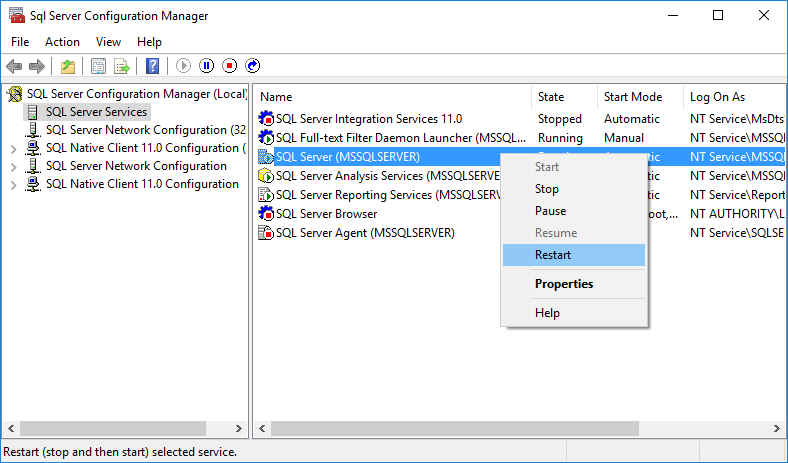Click the Up one level toolbar icon
The image size is (788, 463).
tap(68, 66)
